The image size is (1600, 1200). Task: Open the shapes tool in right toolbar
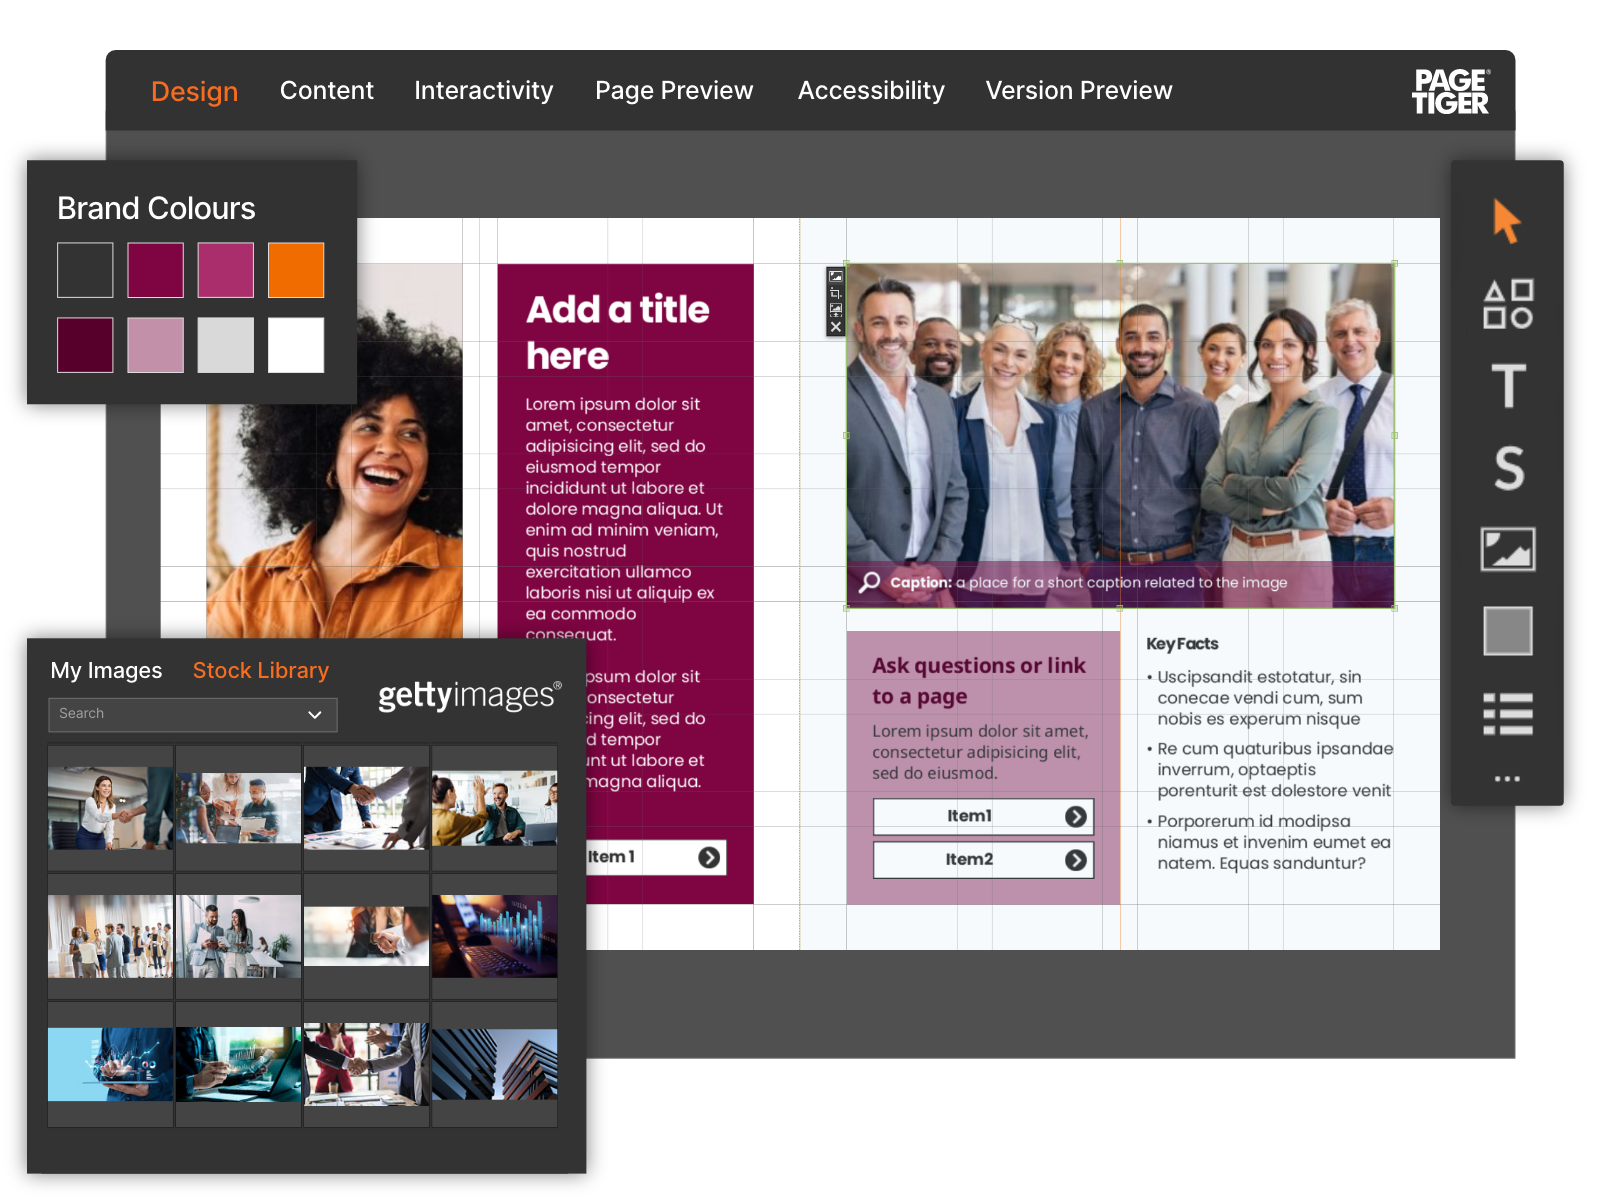point(1508,304)
